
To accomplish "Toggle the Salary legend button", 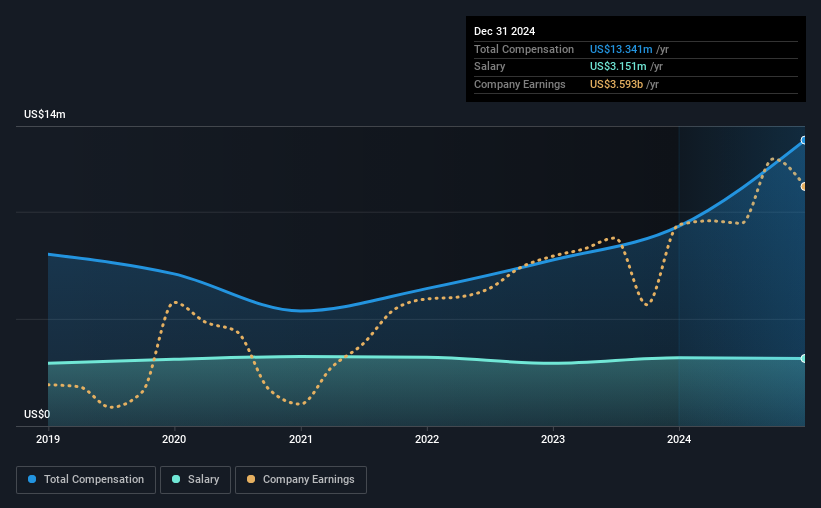I will pos(195,480).
